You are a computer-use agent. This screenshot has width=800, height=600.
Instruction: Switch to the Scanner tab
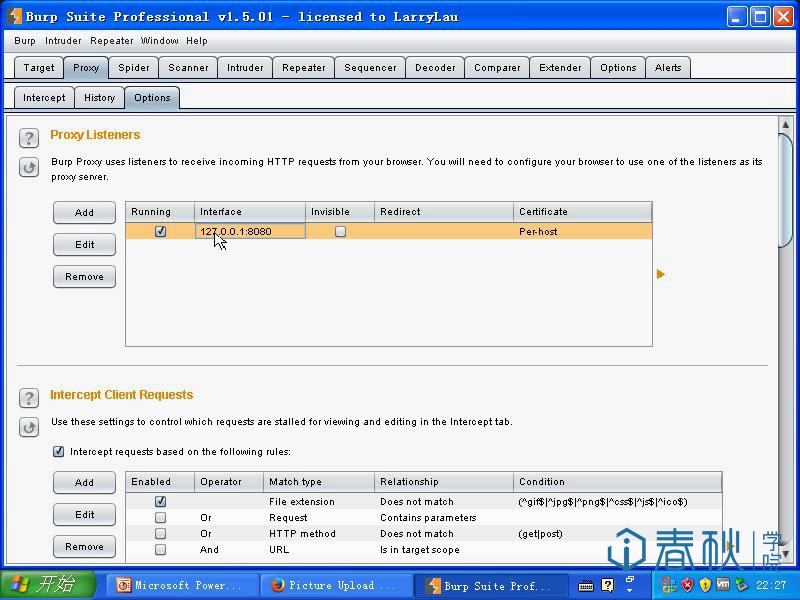point(188,67)
